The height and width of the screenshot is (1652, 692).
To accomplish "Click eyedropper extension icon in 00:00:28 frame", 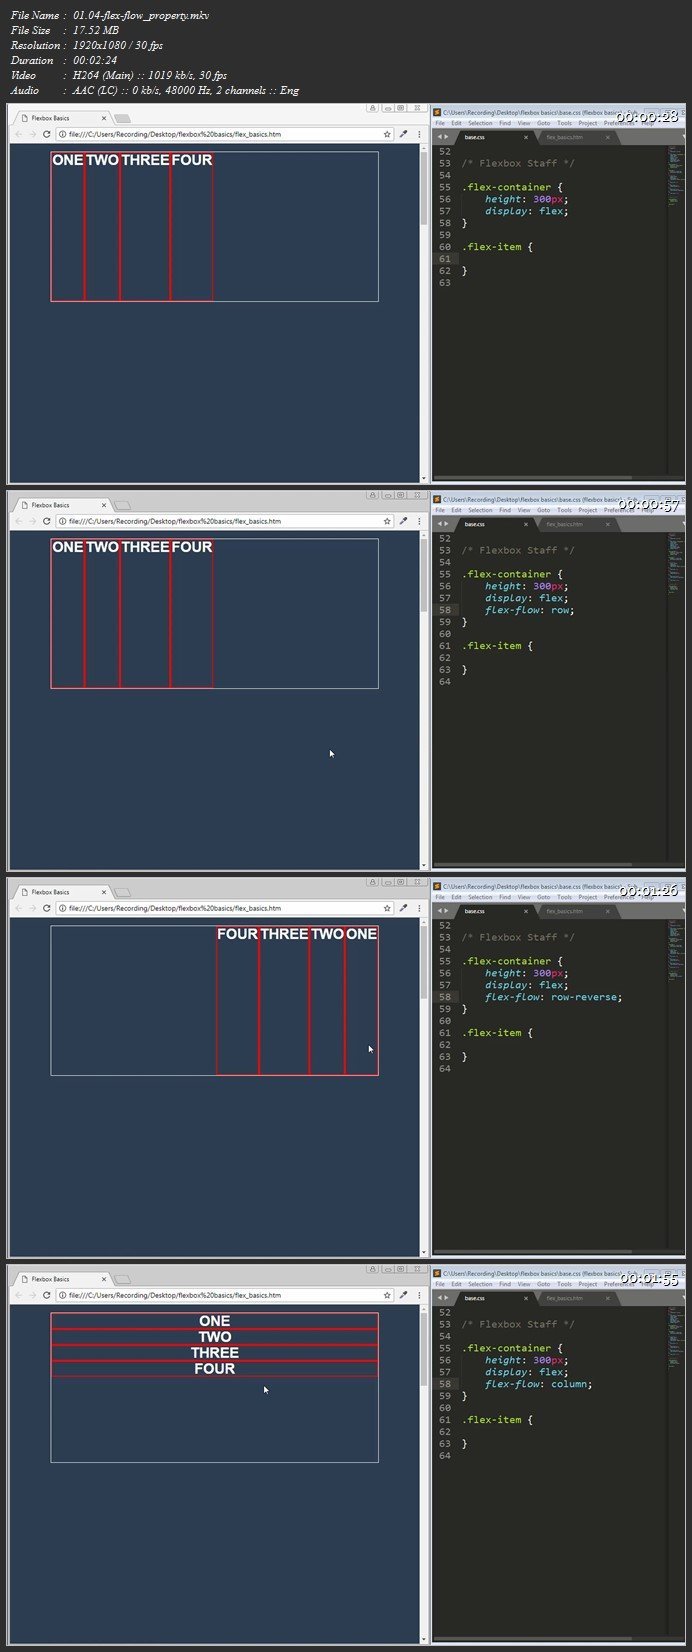I will pos(403,134).
